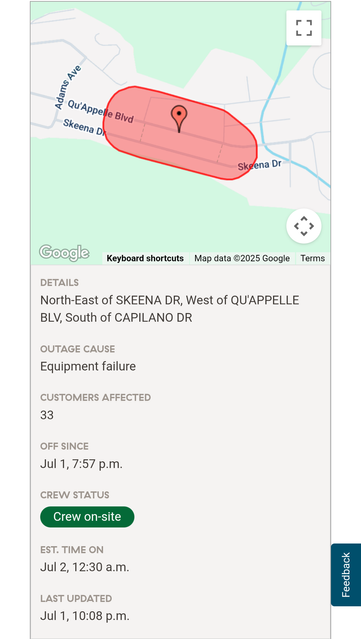The height and width of the screenshot is (639, 361).
Task: Open map Terms link
Action: pos(313,258)
